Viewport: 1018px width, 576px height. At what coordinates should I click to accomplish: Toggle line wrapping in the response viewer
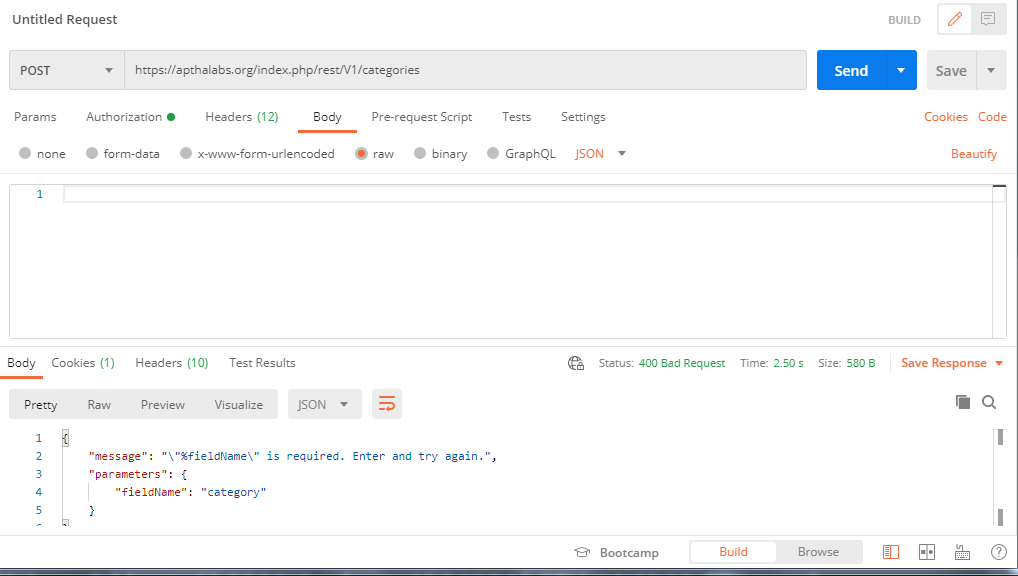387,403
